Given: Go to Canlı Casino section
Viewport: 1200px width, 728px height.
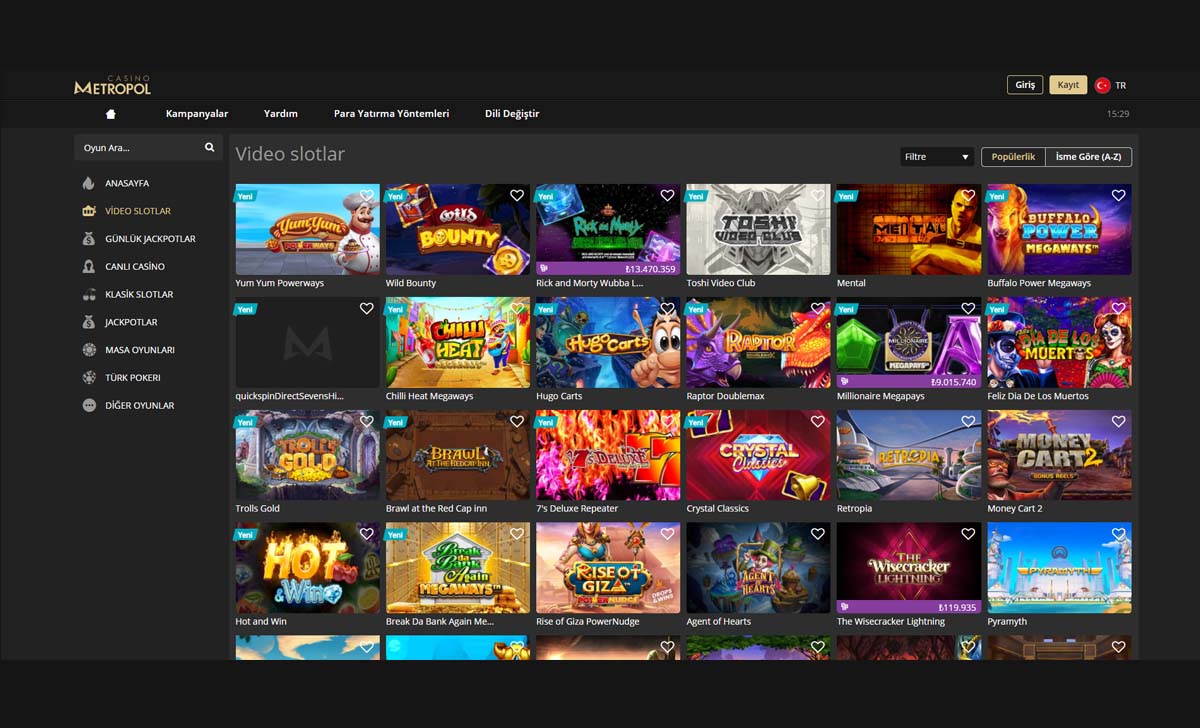Looking at the screenshot, I should click(x=135, y=267).
